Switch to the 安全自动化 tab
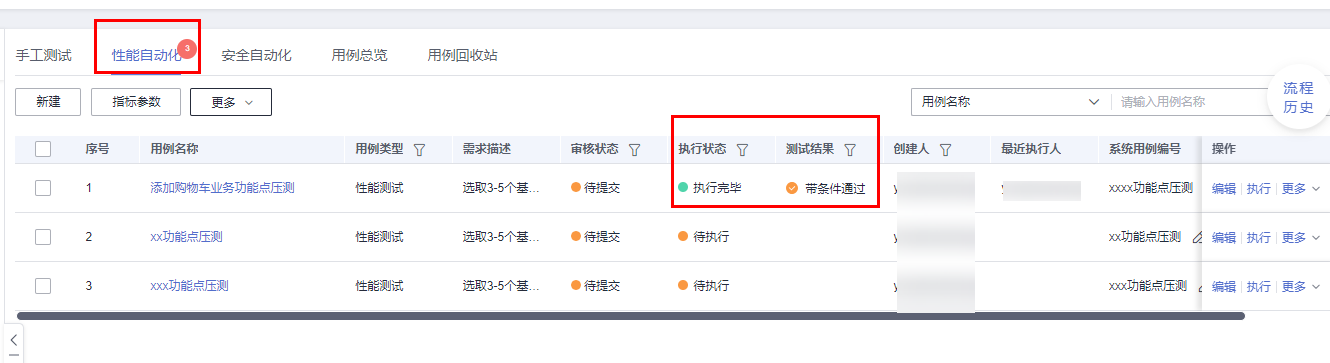Image resolution: width=1330 pixels, height=363 pixels. (256, 55)
